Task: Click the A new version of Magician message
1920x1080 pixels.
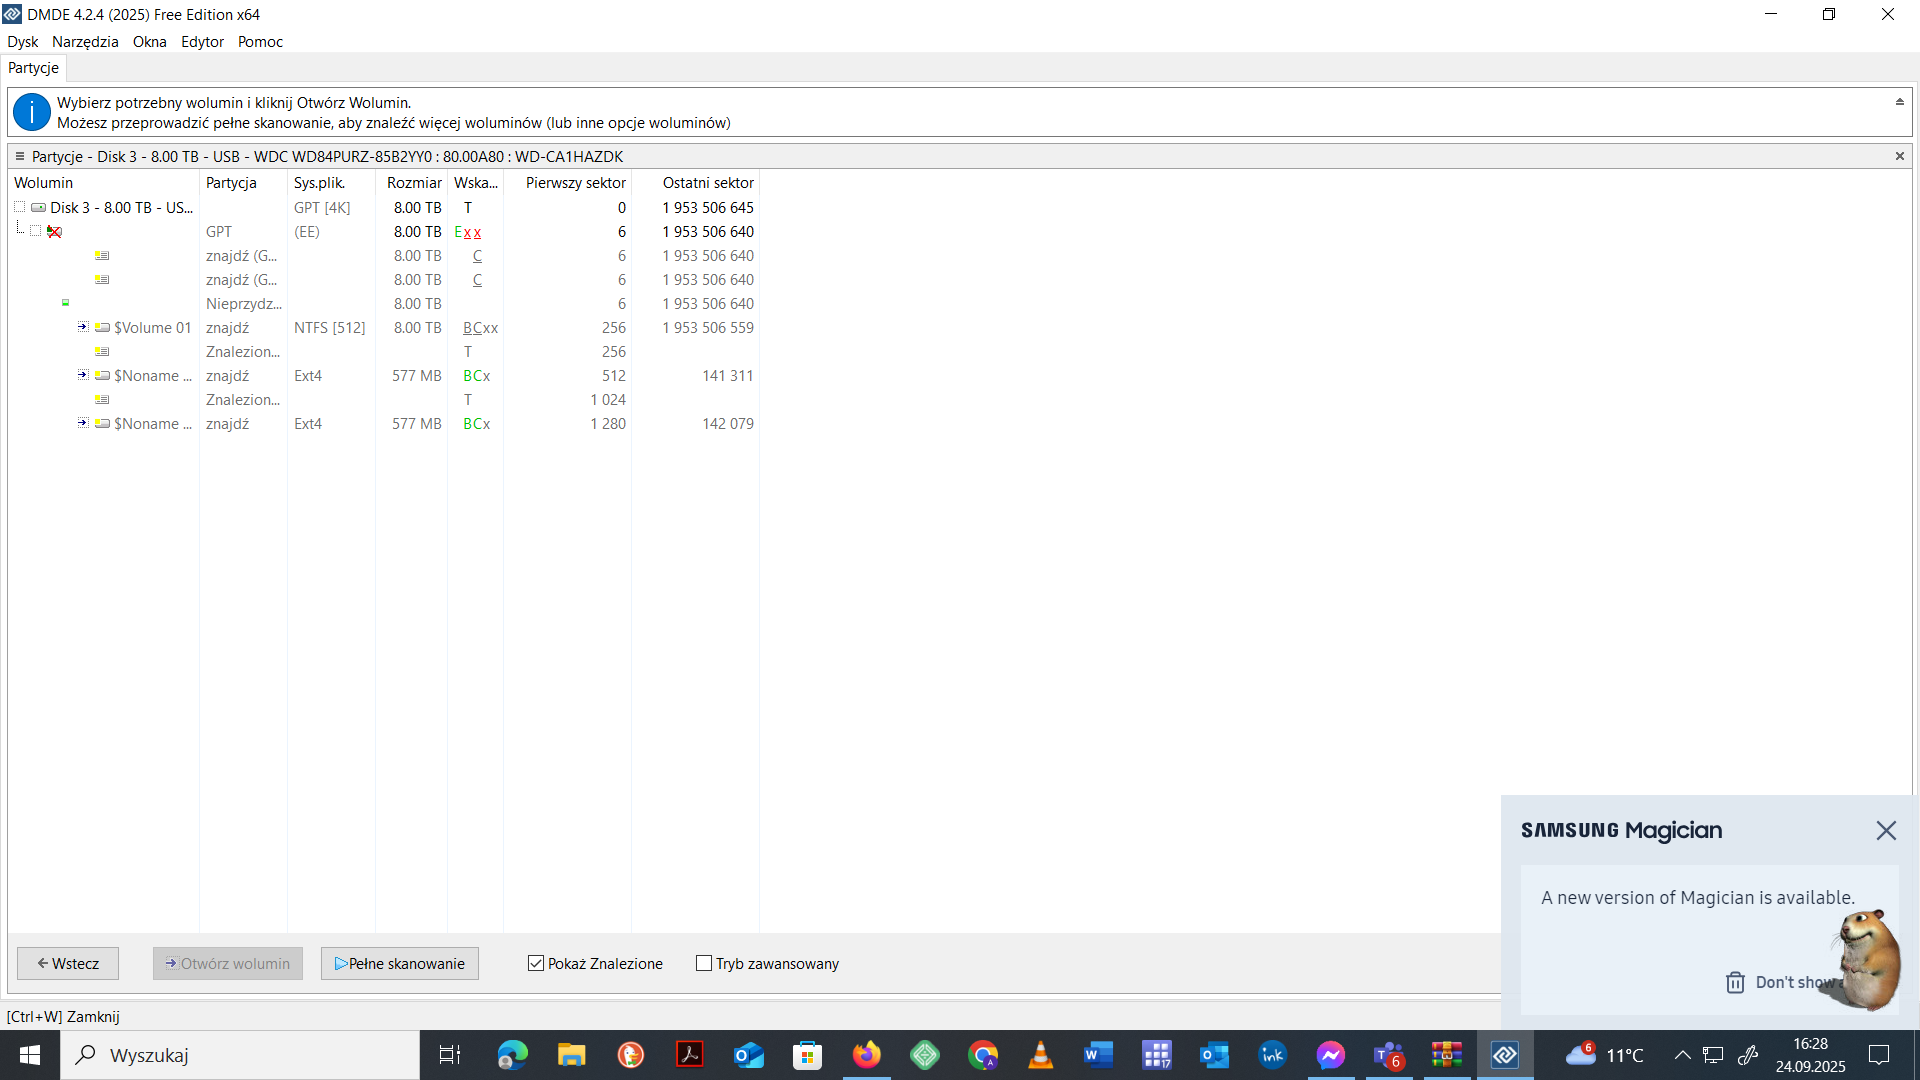Action: pos(1697,898)
